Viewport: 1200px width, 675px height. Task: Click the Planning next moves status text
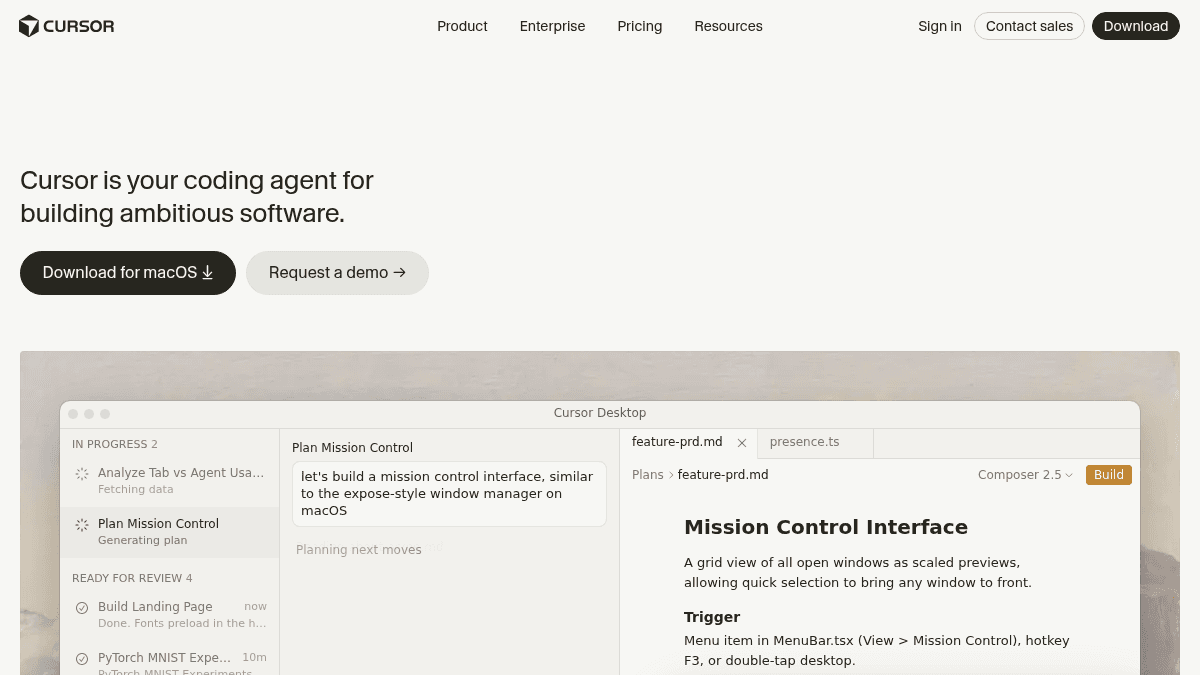coord(359,550)
